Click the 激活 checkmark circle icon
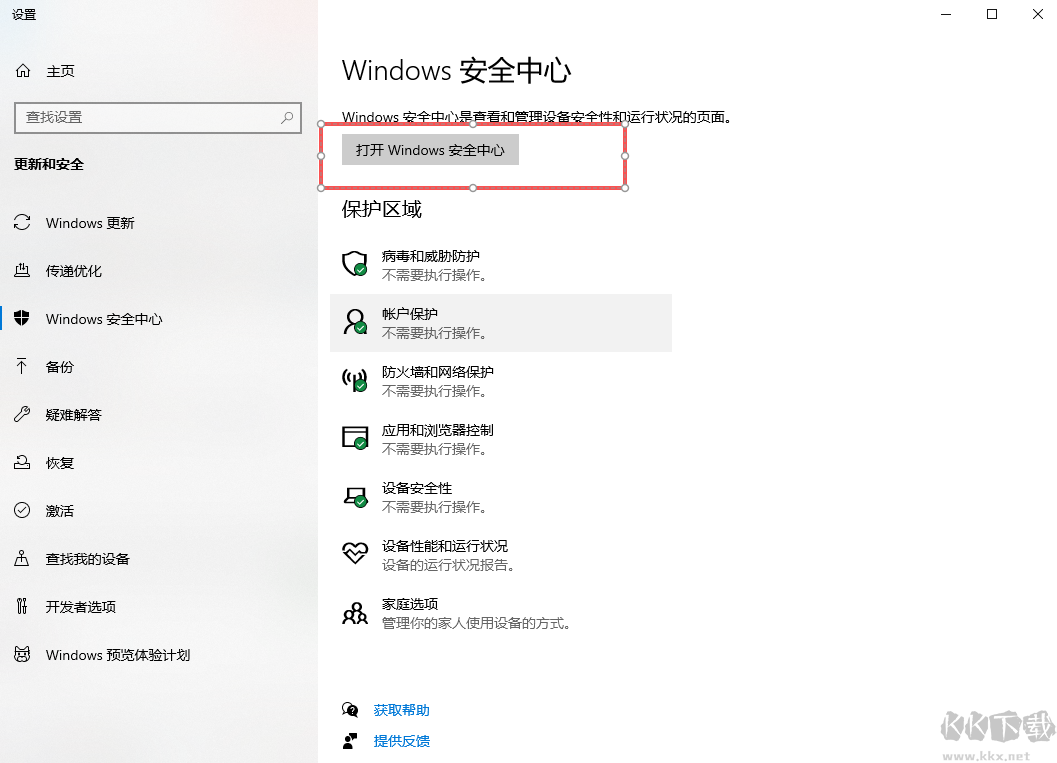Image resolution: width=1057 pixels, height=763 pixels. point(22,510)
